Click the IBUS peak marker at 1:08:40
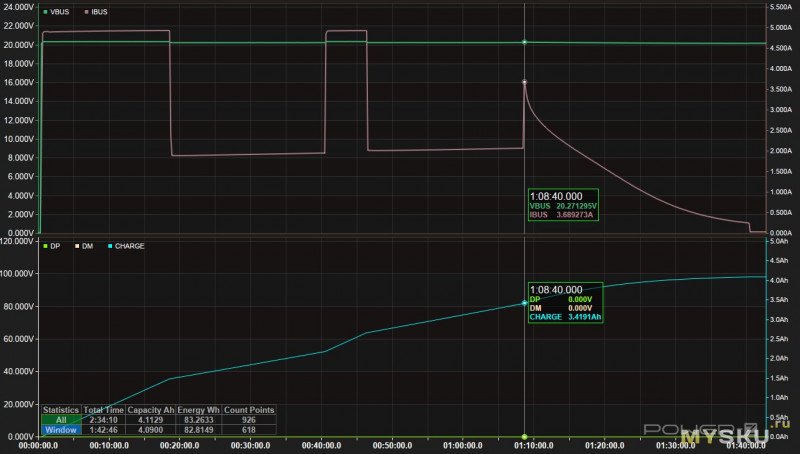Viewport: 800px width, 454px height. pyautogui.click(x=525, y=82)
